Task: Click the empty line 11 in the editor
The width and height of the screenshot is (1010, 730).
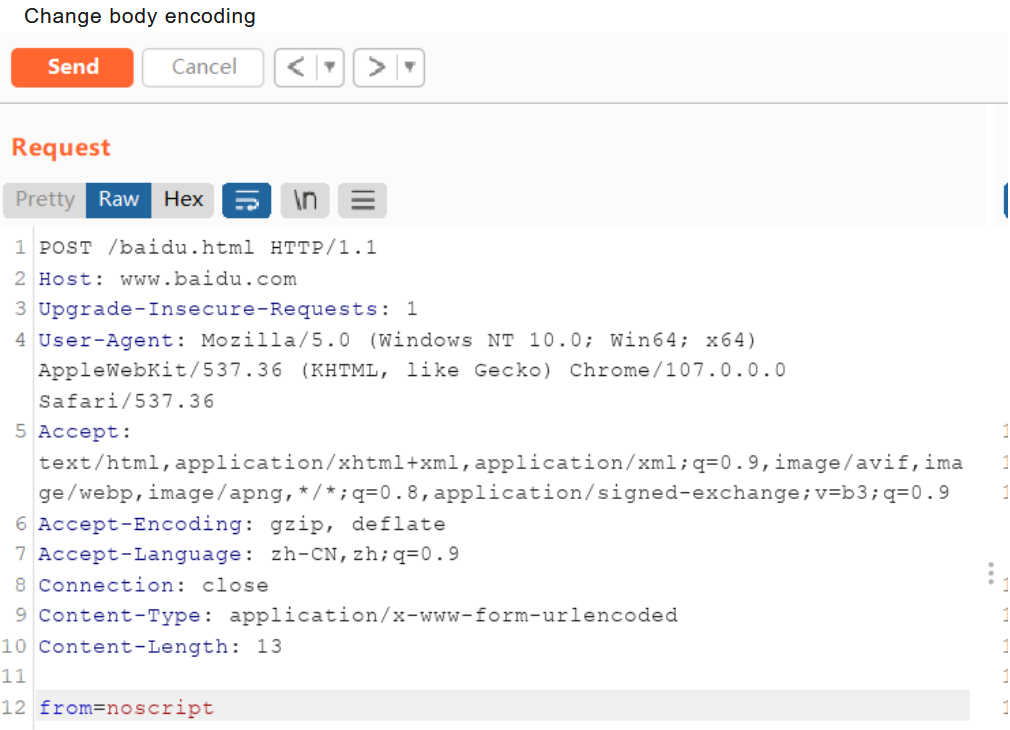Action: tap(502, 677)
